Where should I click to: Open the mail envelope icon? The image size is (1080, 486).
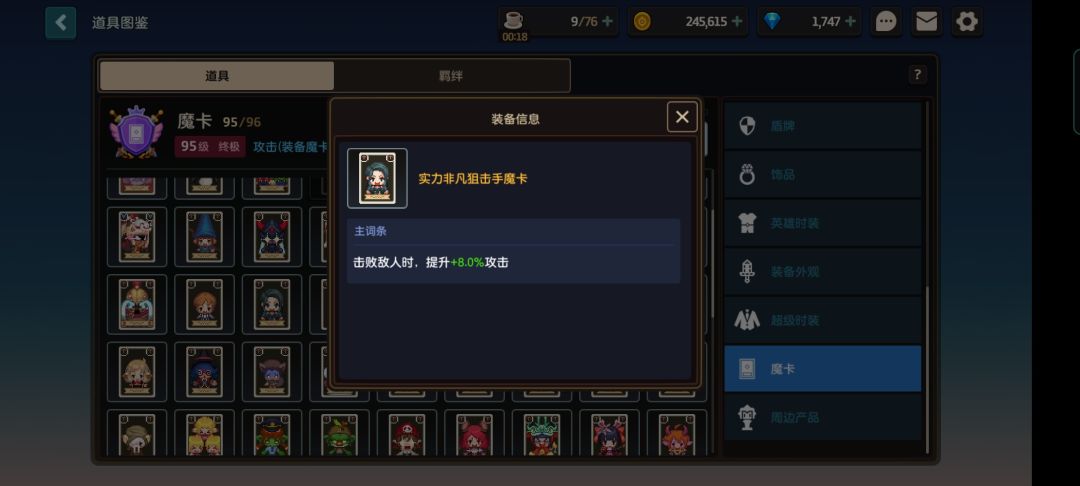[x=926, y=22]
